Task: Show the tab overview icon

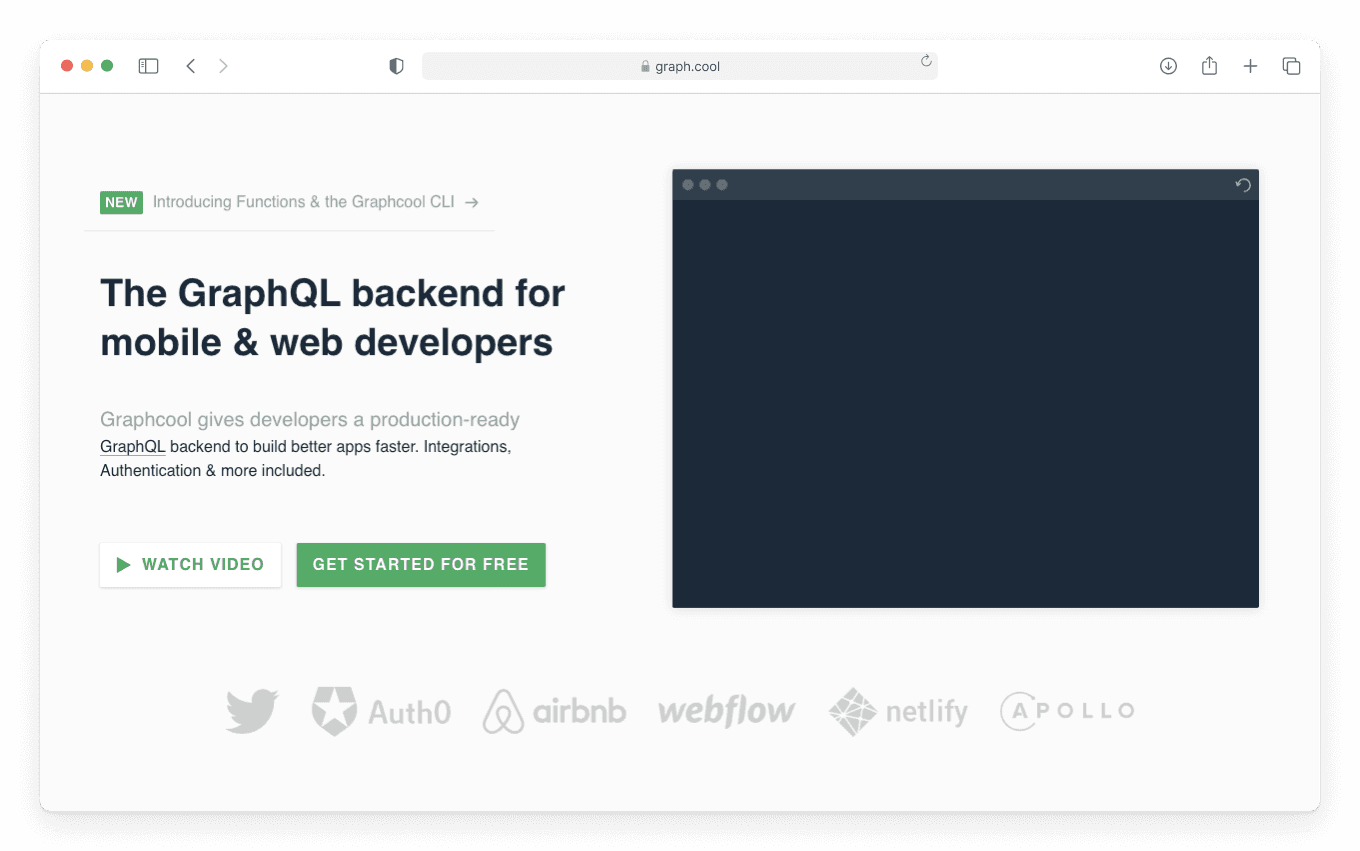Action: (1291, 66)
